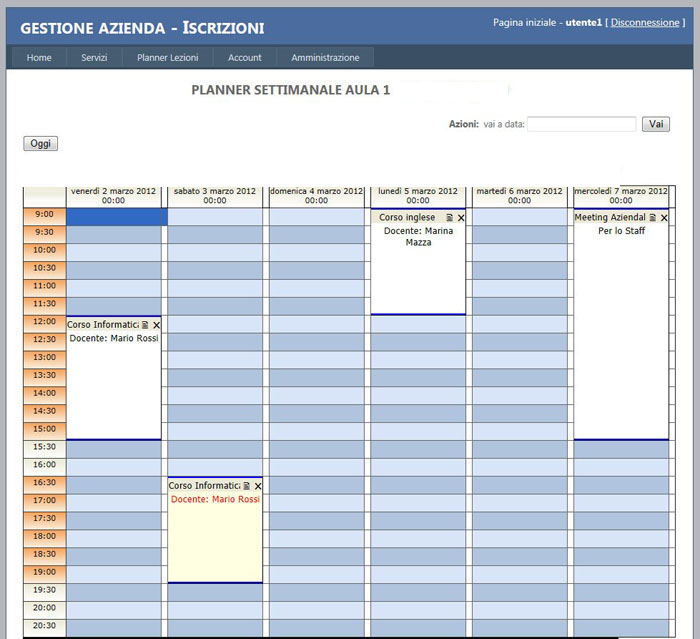This screenshot has height=639, width=700.
Task: Select the lunedì 5 marzo 2012 column header
Action: 418,196
